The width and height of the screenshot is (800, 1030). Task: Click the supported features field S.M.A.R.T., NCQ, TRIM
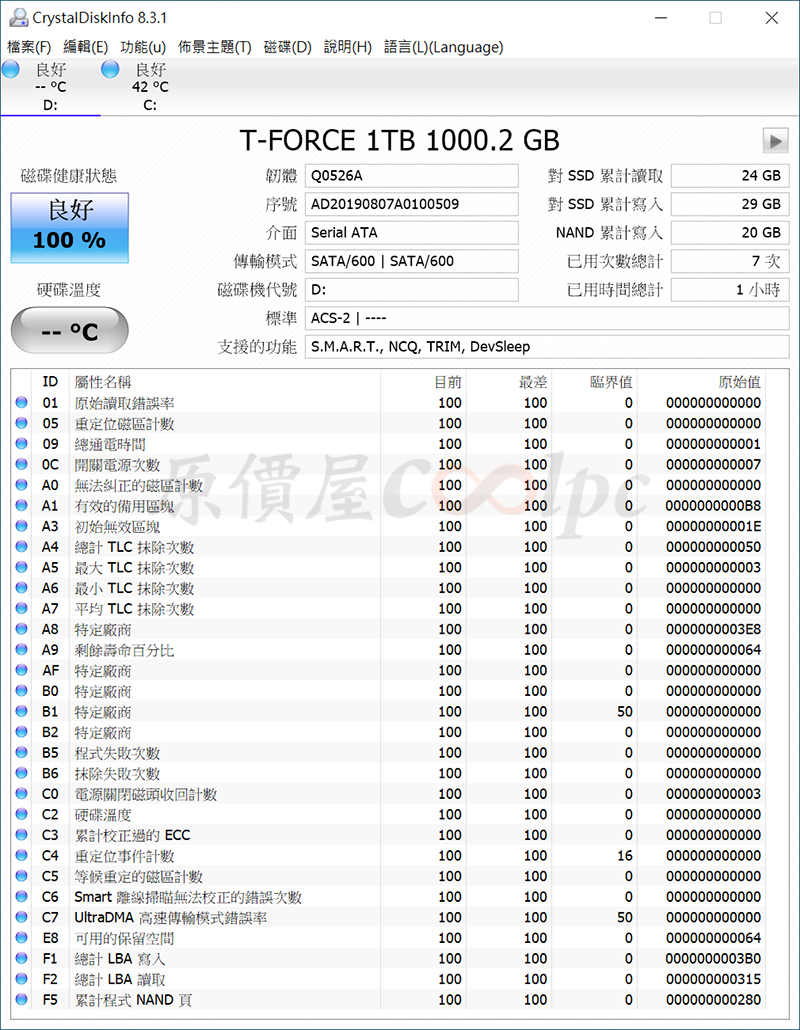click(546, 347)
